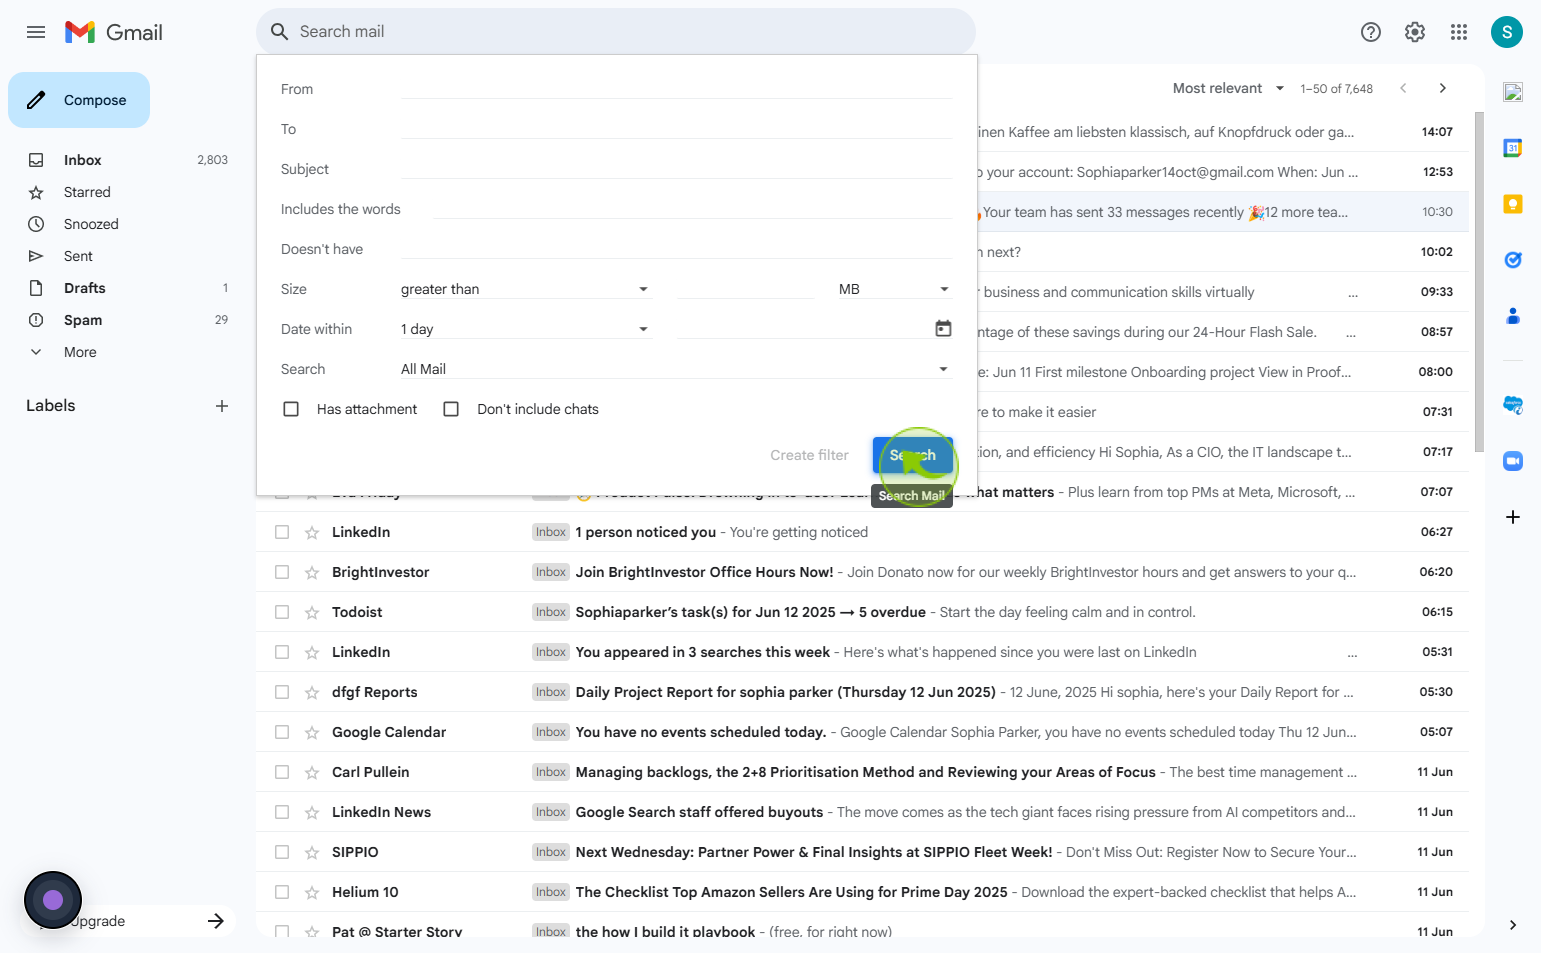Go to newer results arrow
The width and height of the screenshot is (1541, 953).
[1403, 88]
